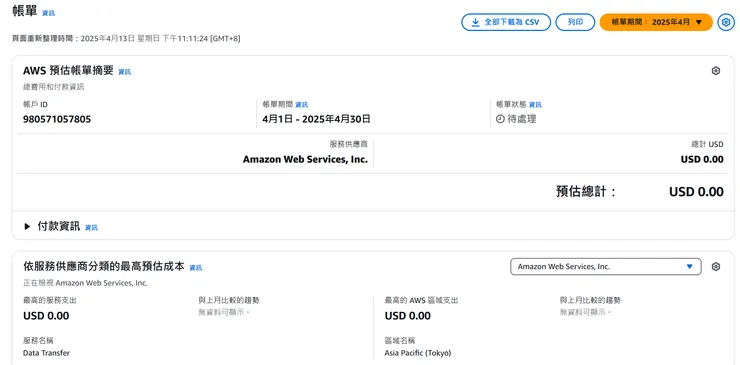This screenshot has height=365, width=740.
Task: Click 服務名稱 label
Action: pos(38,340)
